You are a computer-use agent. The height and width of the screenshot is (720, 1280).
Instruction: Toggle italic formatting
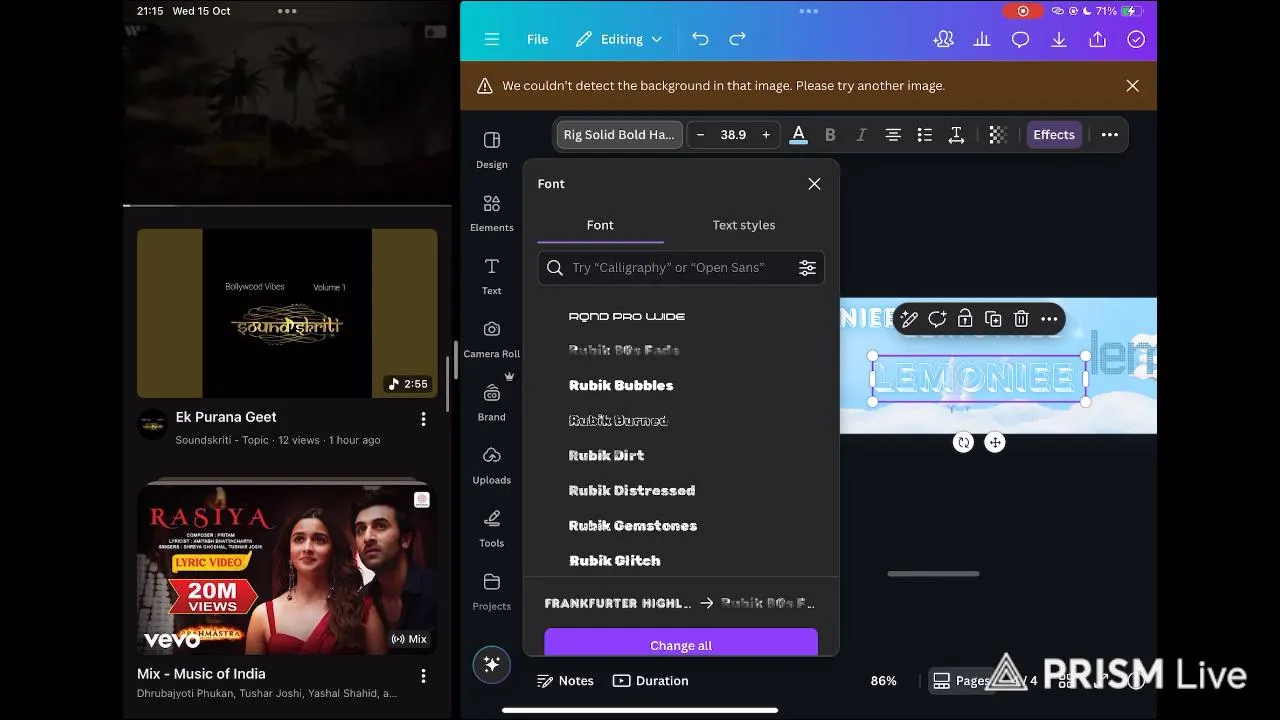click(x=861, y=135)
